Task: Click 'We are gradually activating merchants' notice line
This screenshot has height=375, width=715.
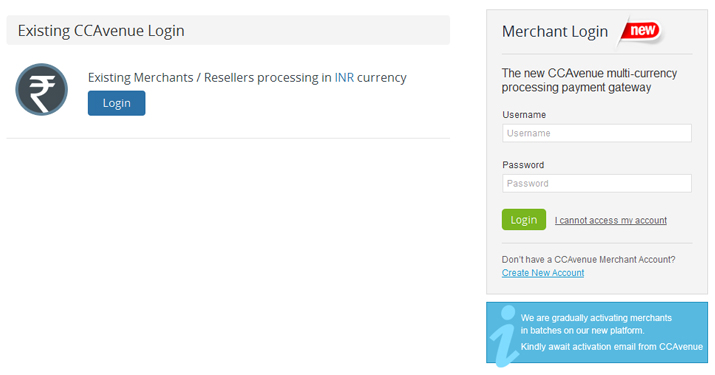Action: [596, 318]
